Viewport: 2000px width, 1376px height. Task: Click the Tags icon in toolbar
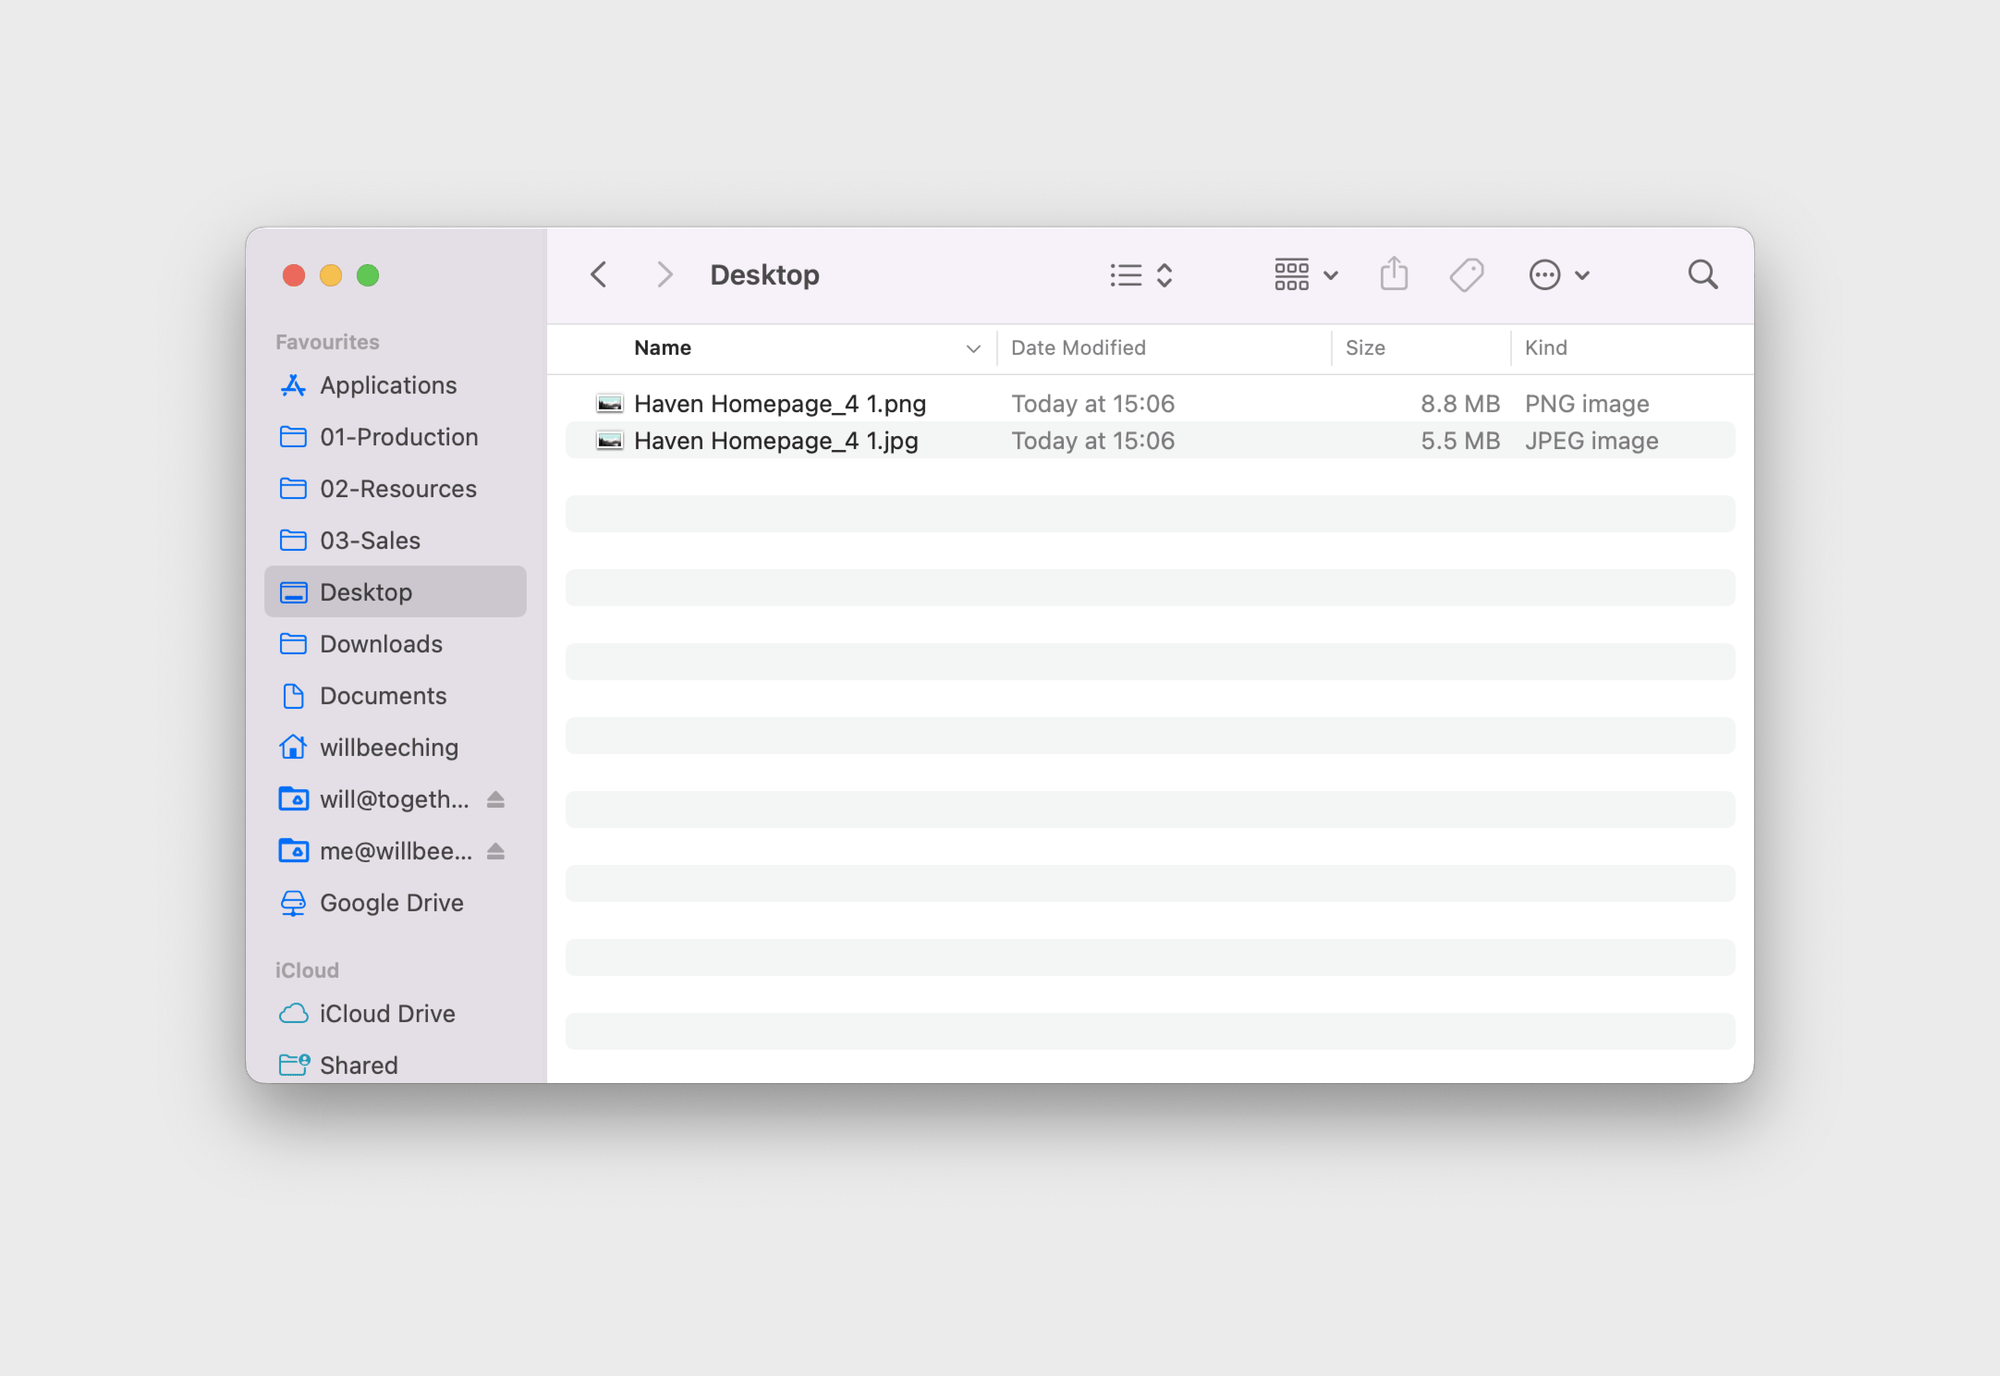point(1466,274)
